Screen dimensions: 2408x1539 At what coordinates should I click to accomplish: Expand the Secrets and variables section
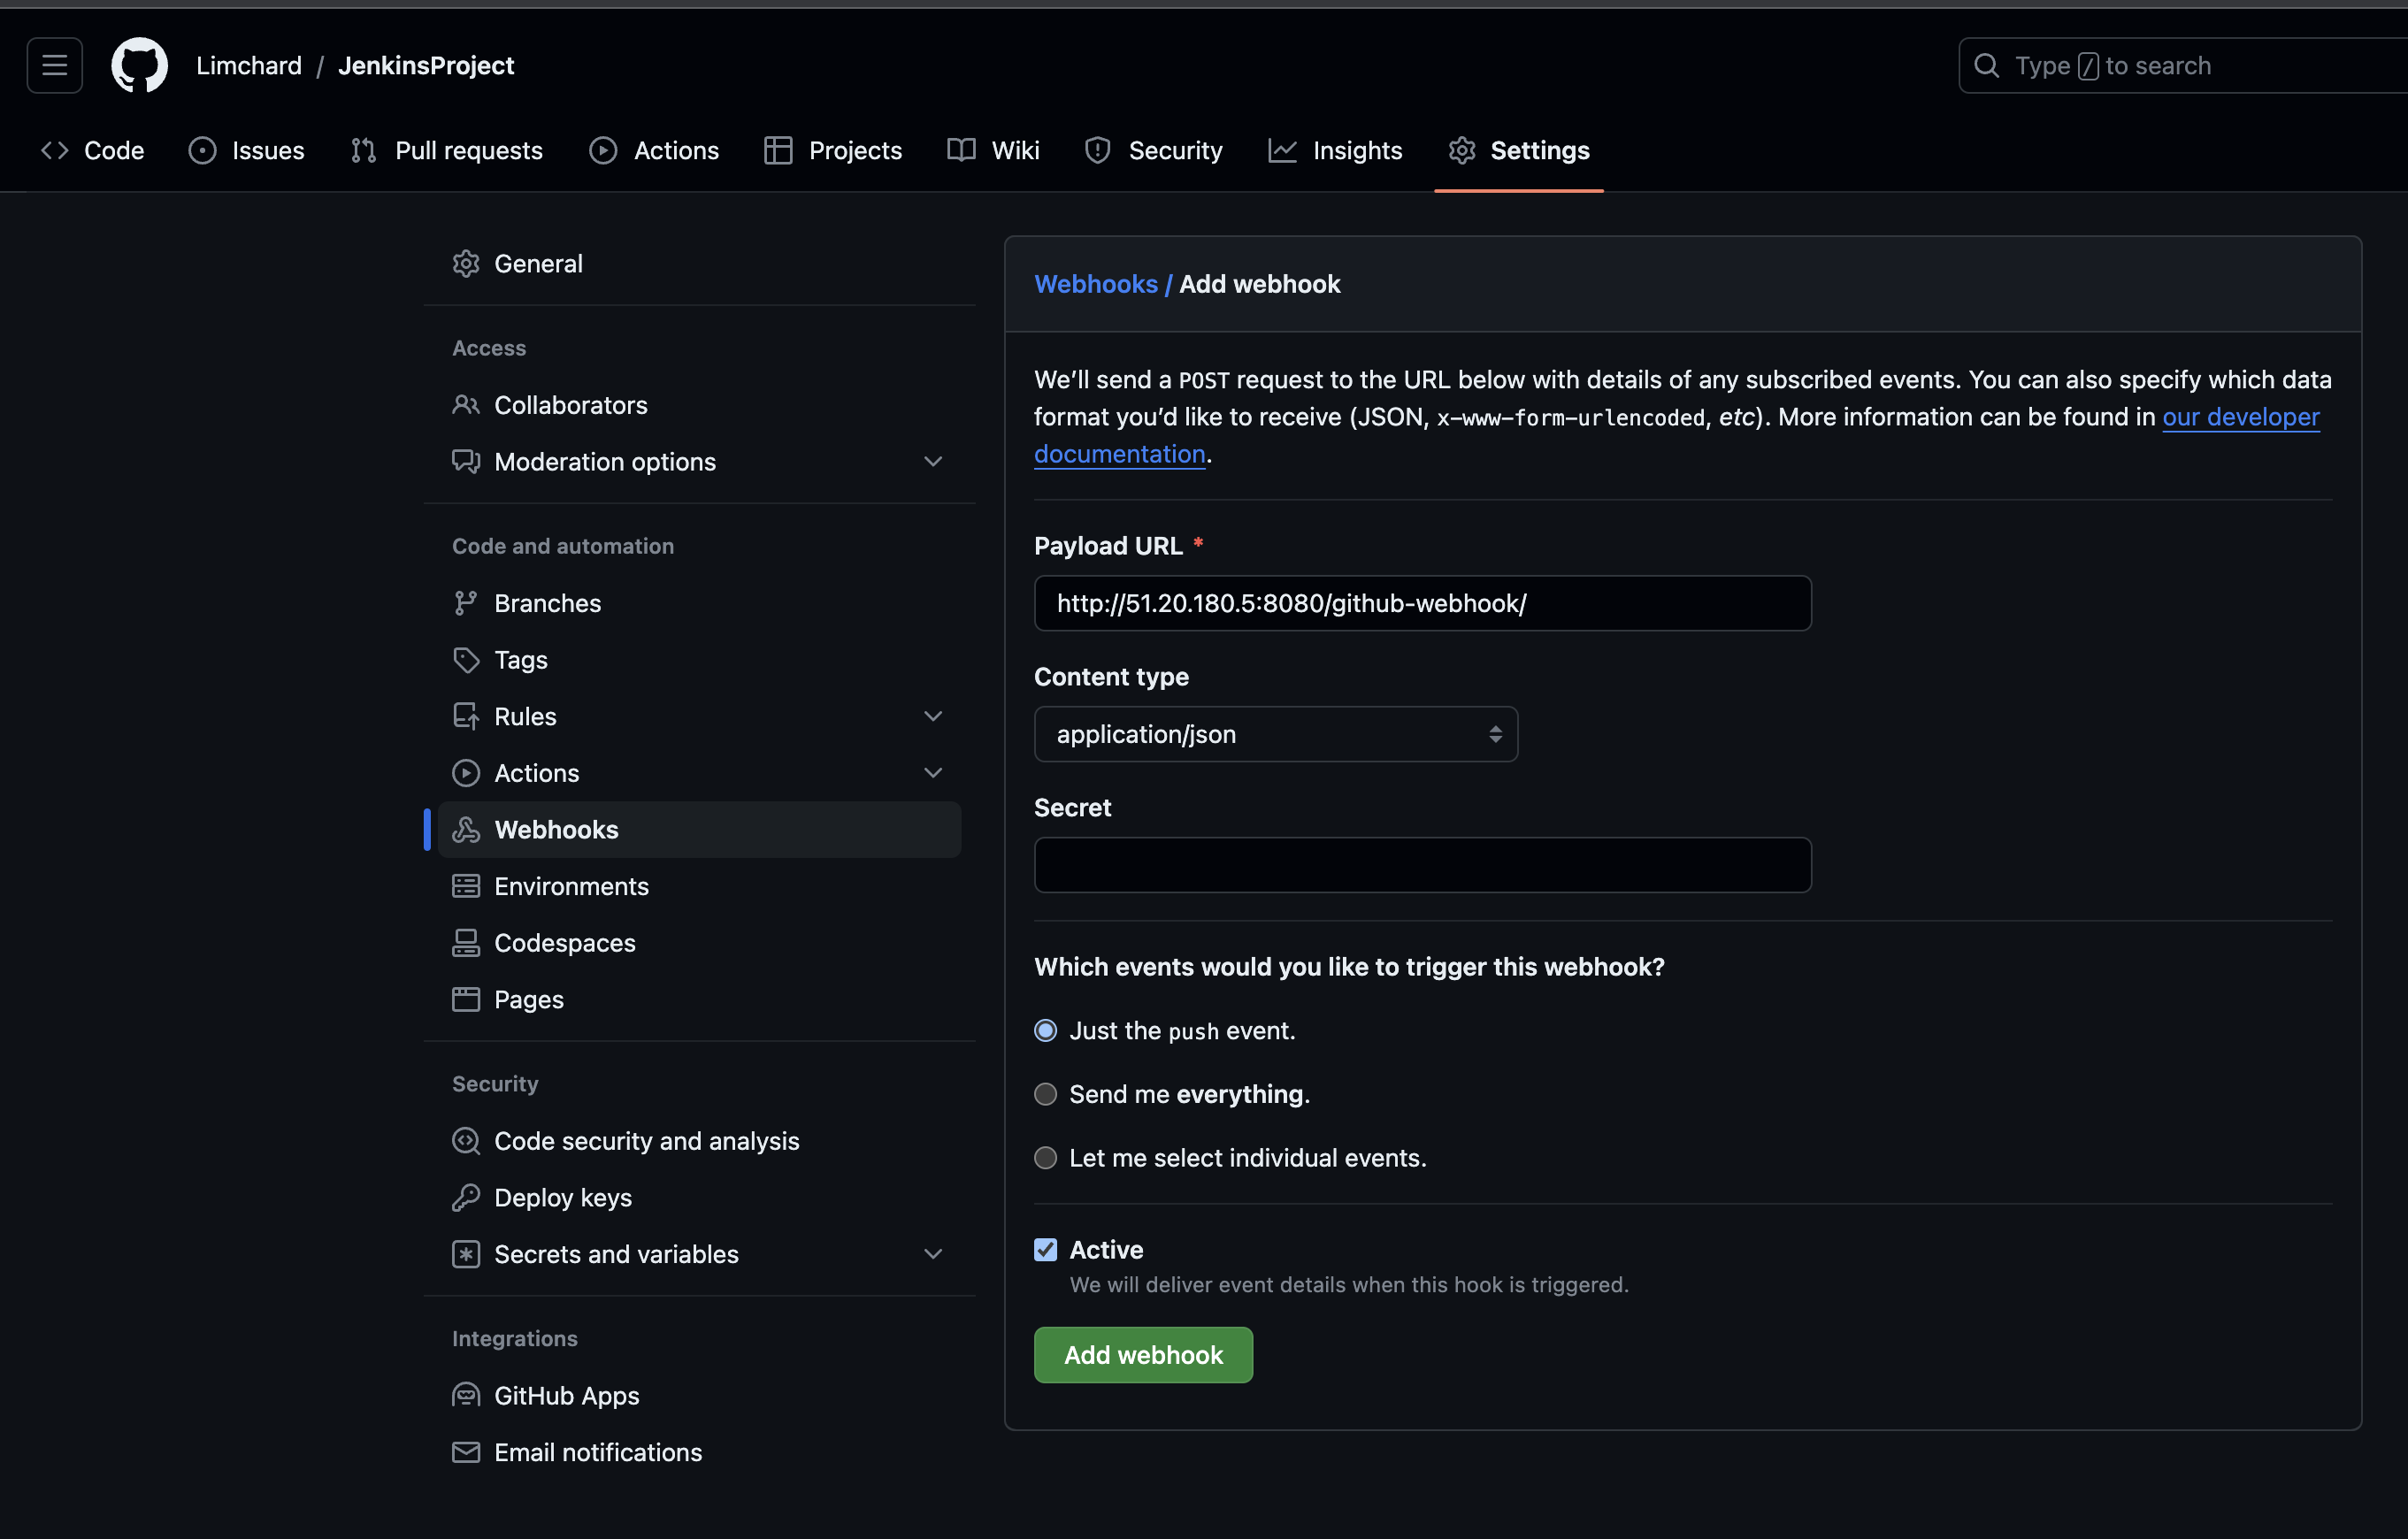tap(933, 1254)
